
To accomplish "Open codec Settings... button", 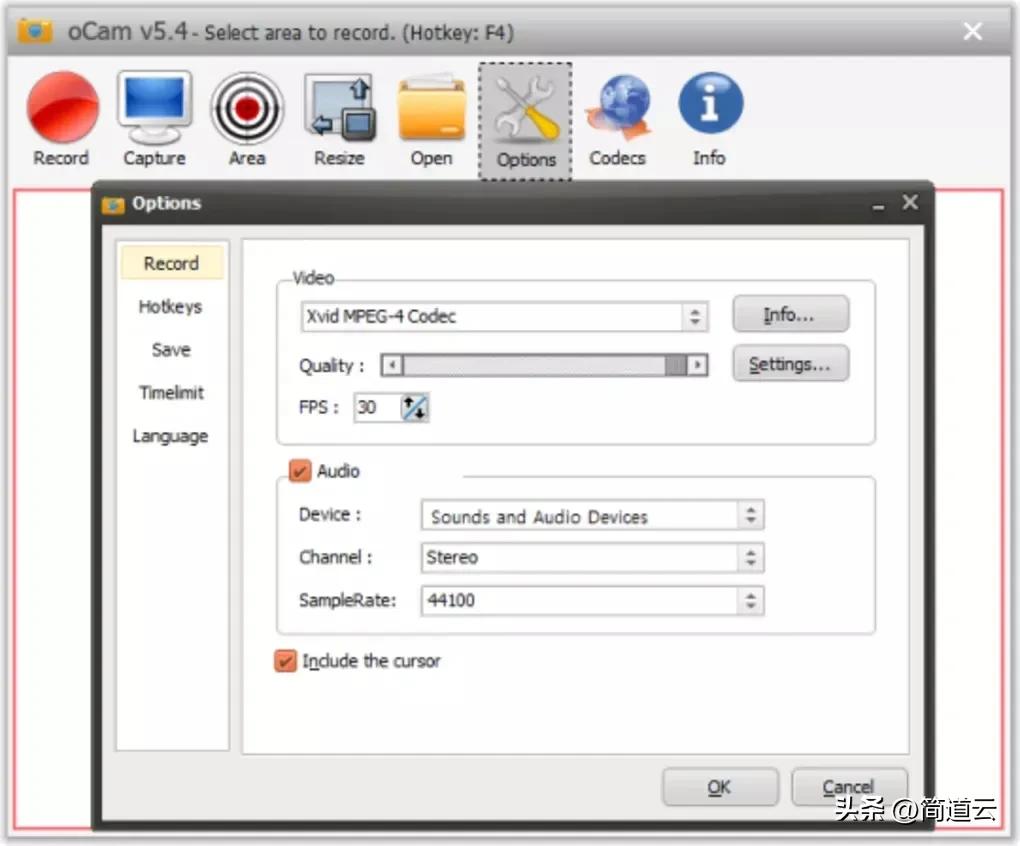I will pyautogui.click(x=790, y=364).
